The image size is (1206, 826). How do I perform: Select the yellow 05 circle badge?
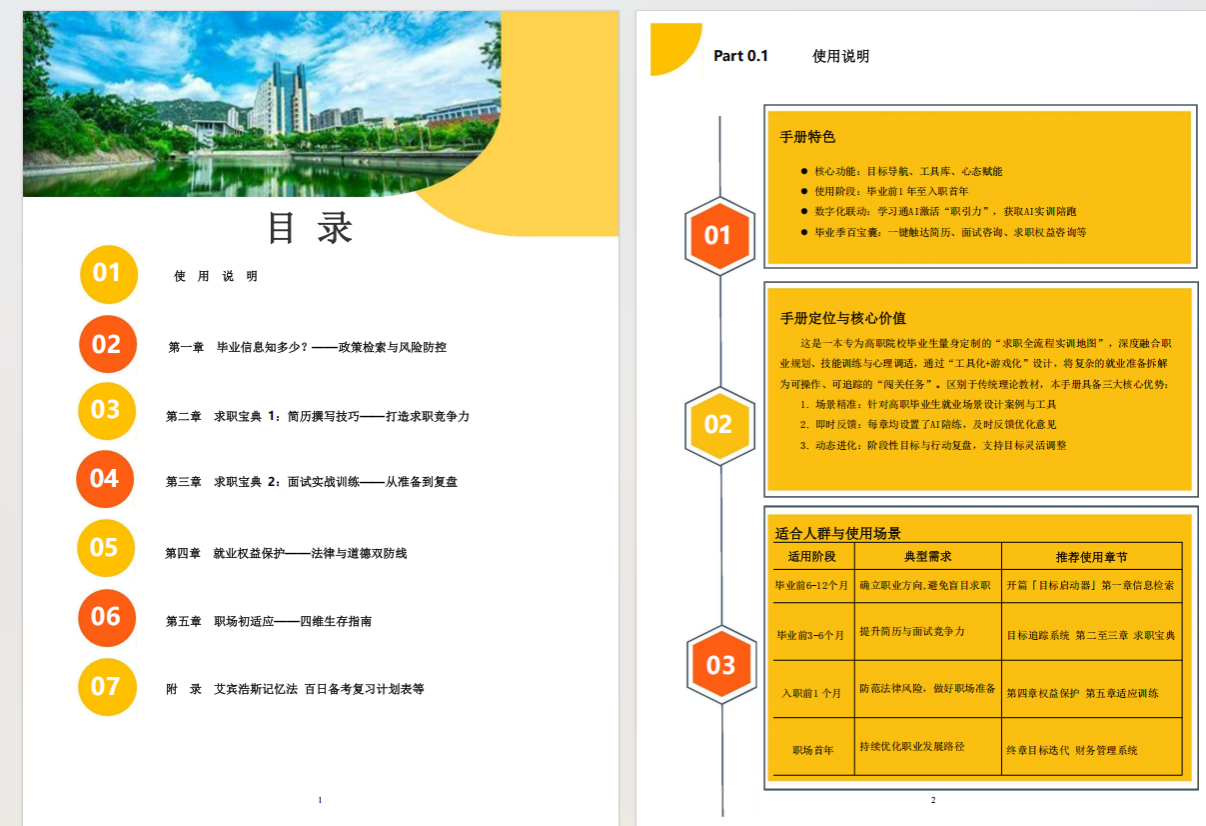pyautogui.click(x=105, y=548)
